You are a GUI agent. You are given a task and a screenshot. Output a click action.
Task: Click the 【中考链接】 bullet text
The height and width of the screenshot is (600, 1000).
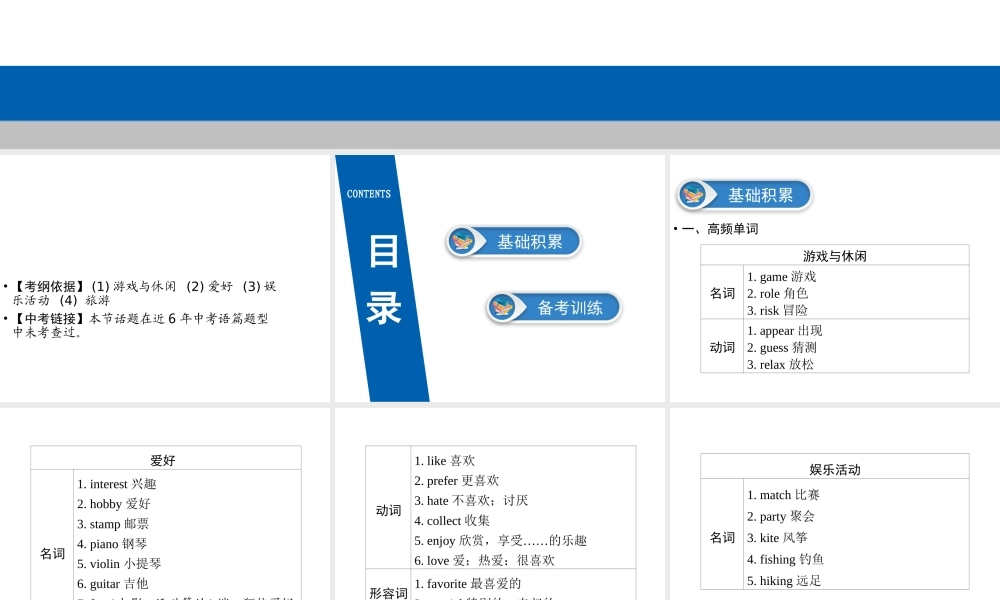click(x=140, y=325)
